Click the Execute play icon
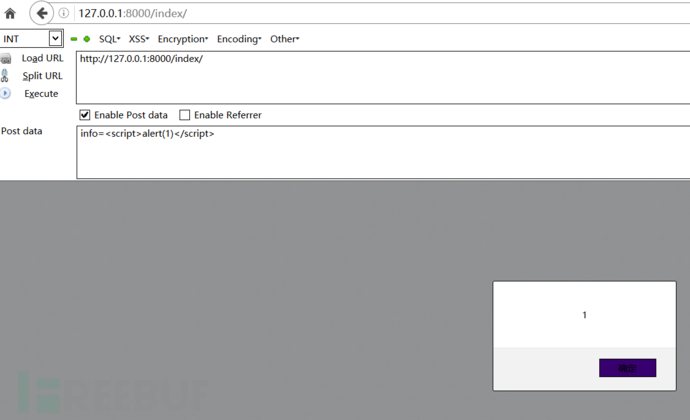Viewport: 690px width, 420px height. point(5,93)
